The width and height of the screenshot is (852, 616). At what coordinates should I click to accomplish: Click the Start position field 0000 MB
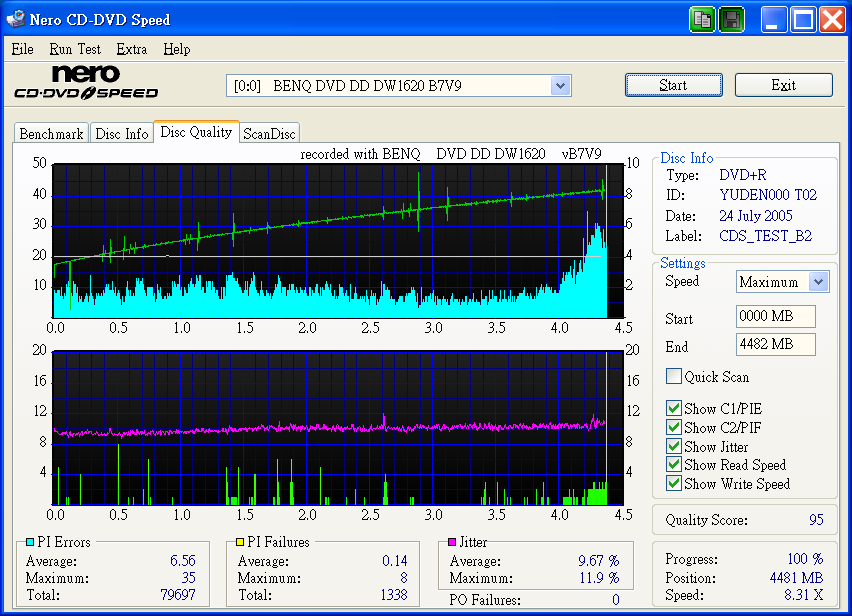[x=776, y=316]
